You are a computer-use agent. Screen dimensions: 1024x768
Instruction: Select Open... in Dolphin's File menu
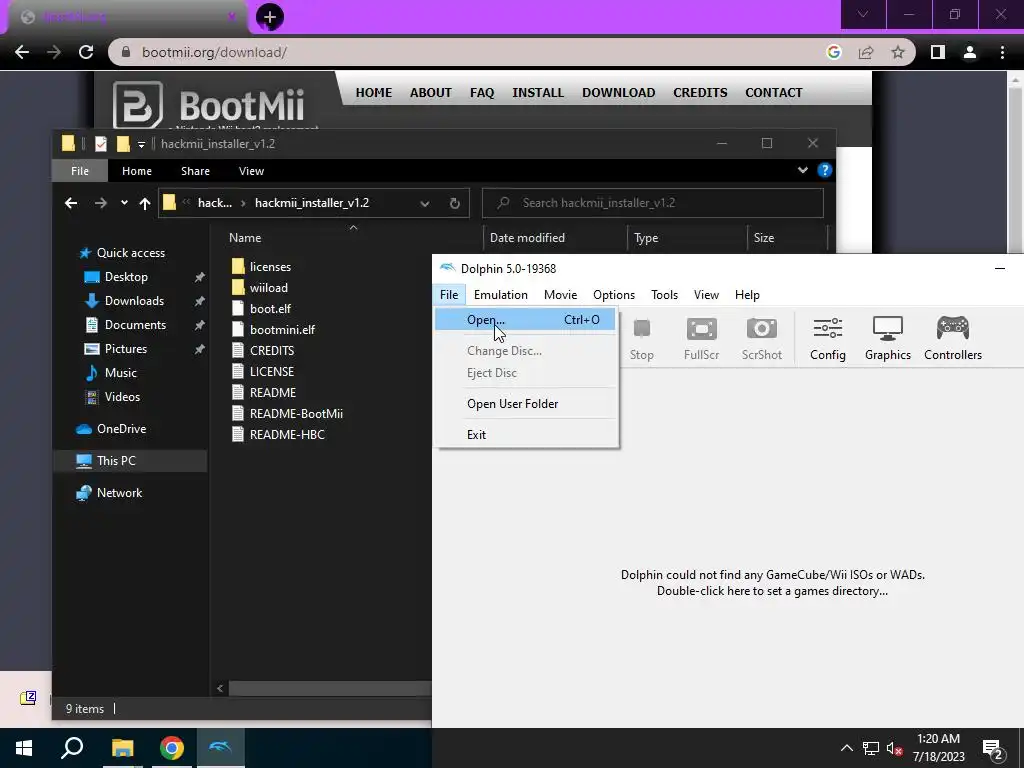coord(526,319)
